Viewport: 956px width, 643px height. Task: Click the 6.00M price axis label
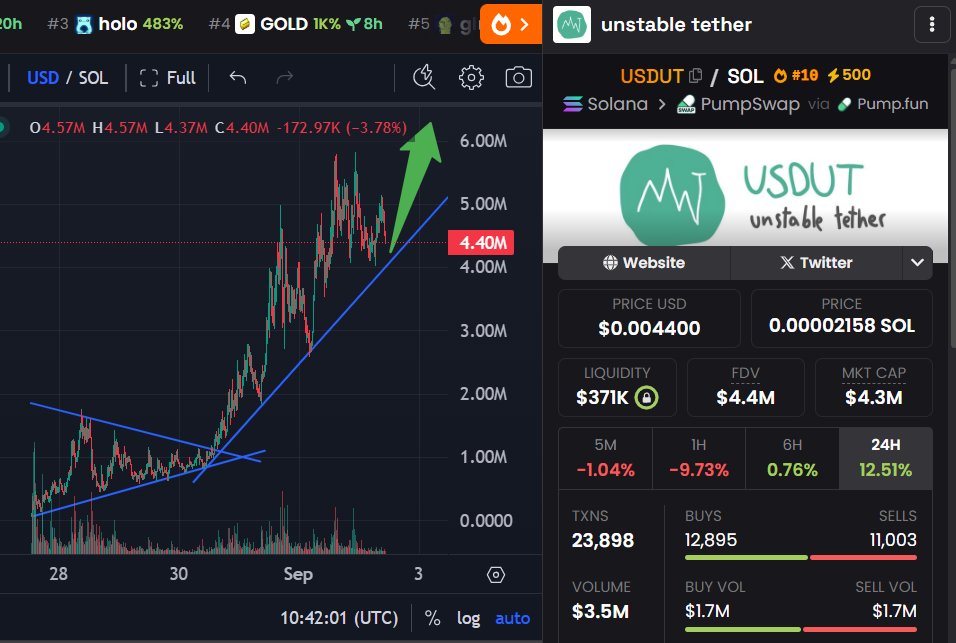click(483, 141)
